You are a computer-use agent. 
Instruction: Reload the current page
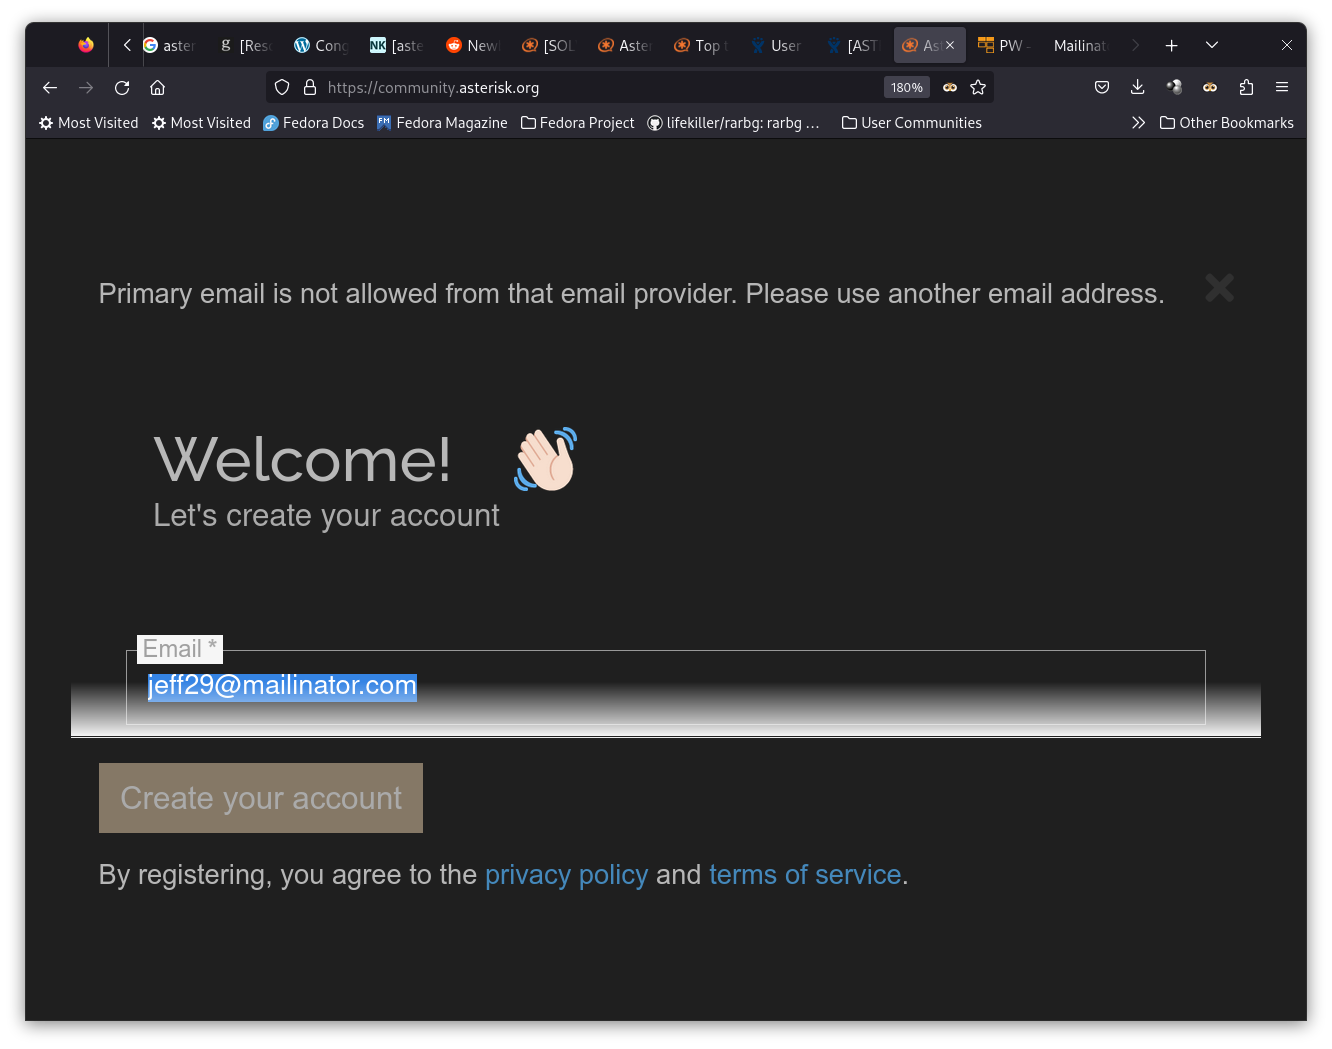click(122, 88)
